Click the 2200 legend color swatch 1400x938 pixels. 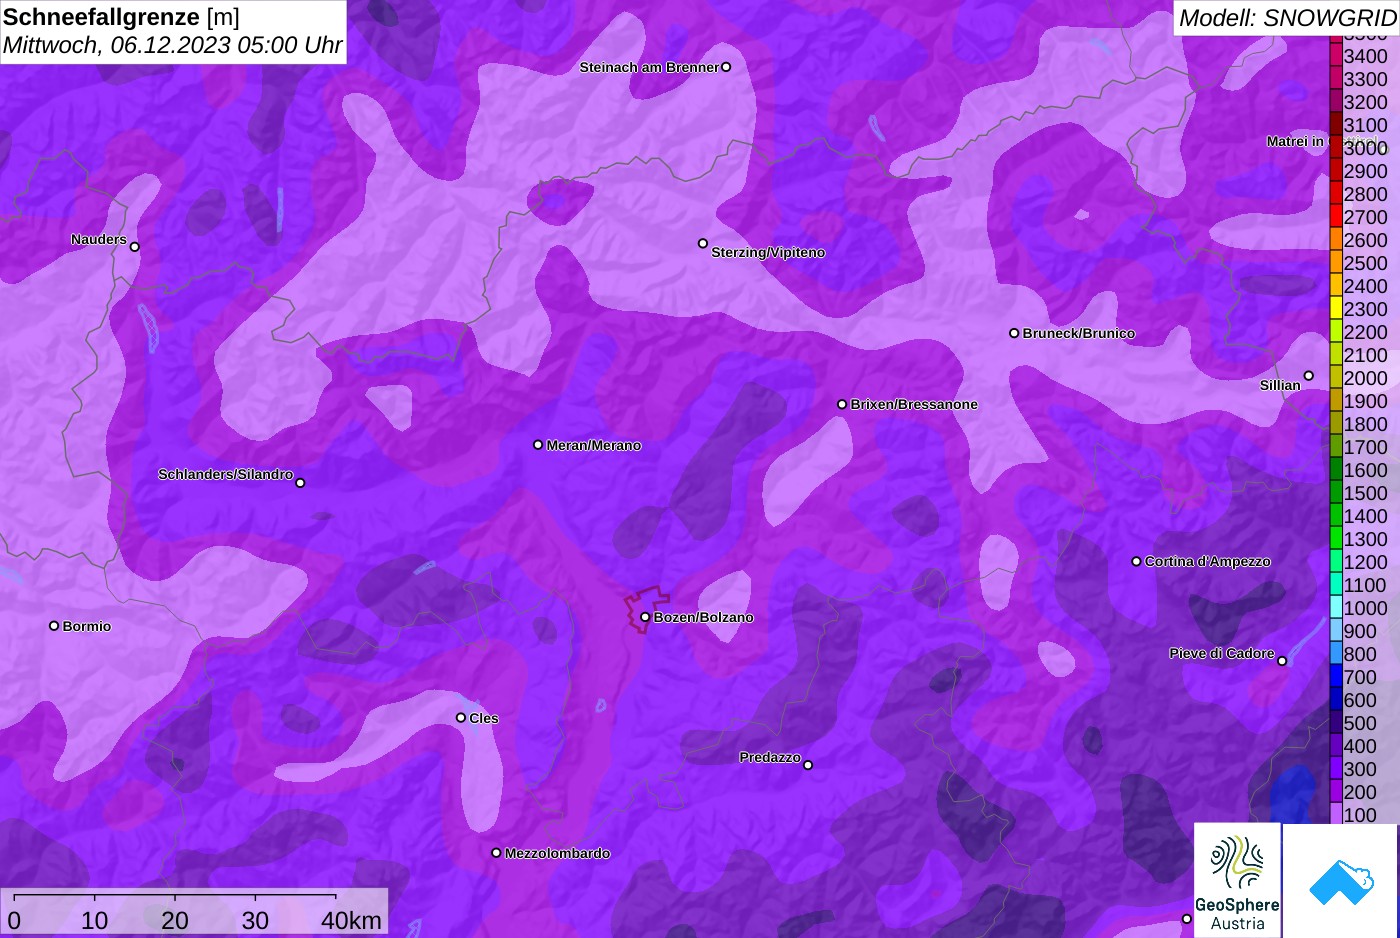point(1335,331)
